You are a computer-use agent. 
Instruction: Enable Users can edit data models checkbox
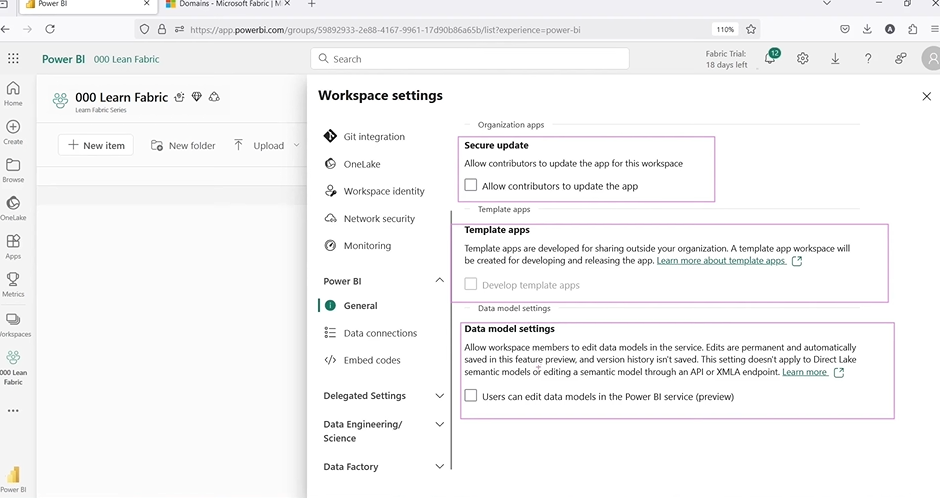pos(471,396)
